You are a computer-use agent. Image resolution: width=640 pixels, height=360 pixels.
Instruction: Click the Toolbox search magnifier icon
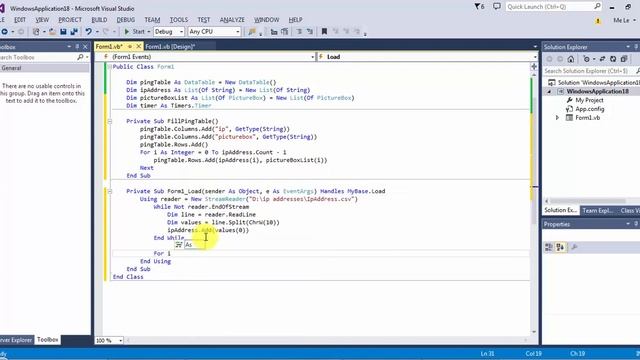click(x=80, y=57)
